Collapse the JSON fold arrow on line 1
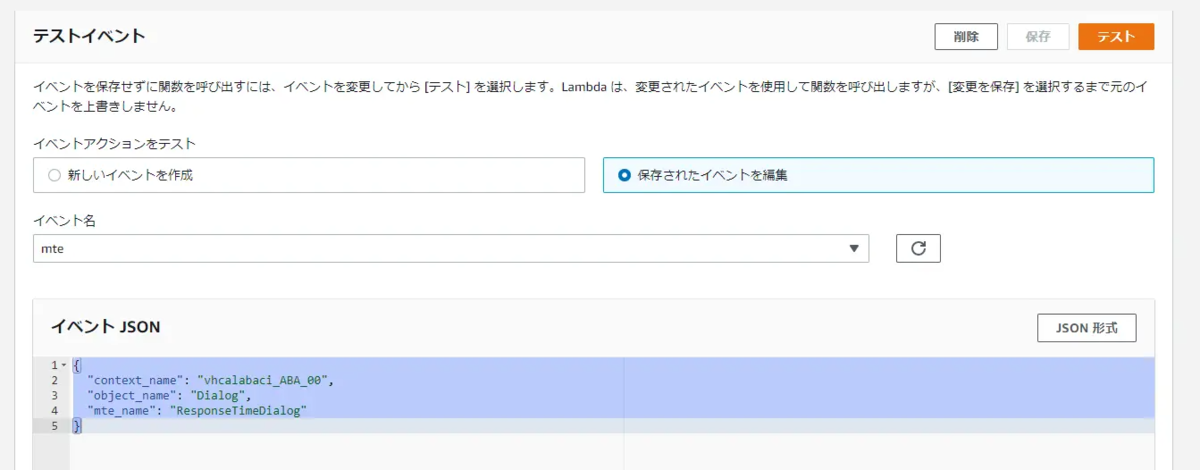 pos(64,366)
